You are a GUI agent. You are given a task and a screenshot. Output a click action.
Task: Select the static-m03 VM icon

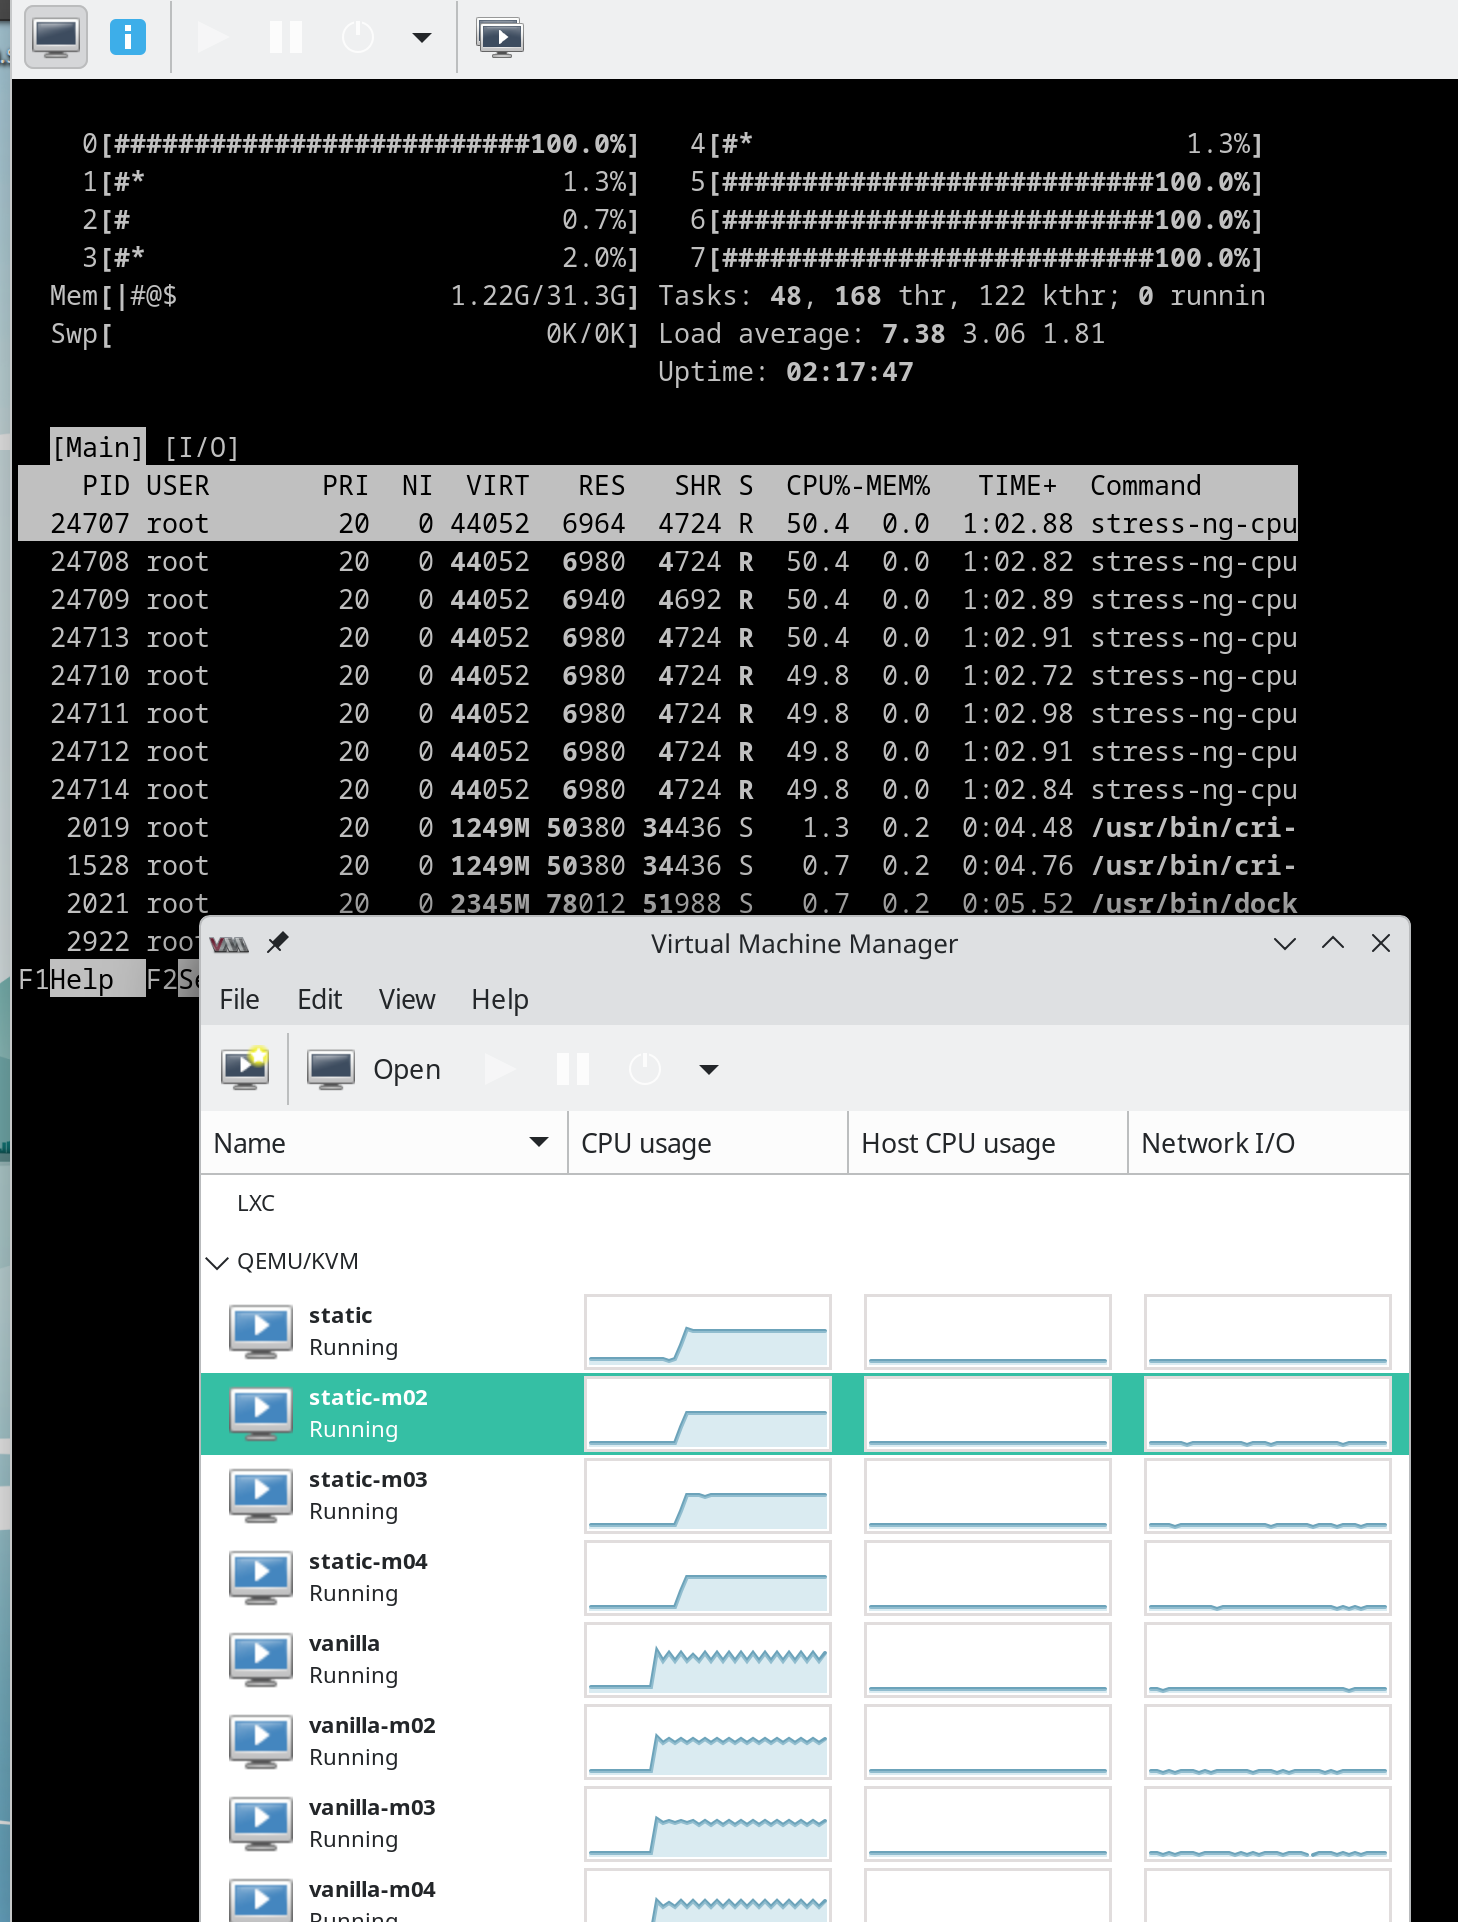[261, 1495]
